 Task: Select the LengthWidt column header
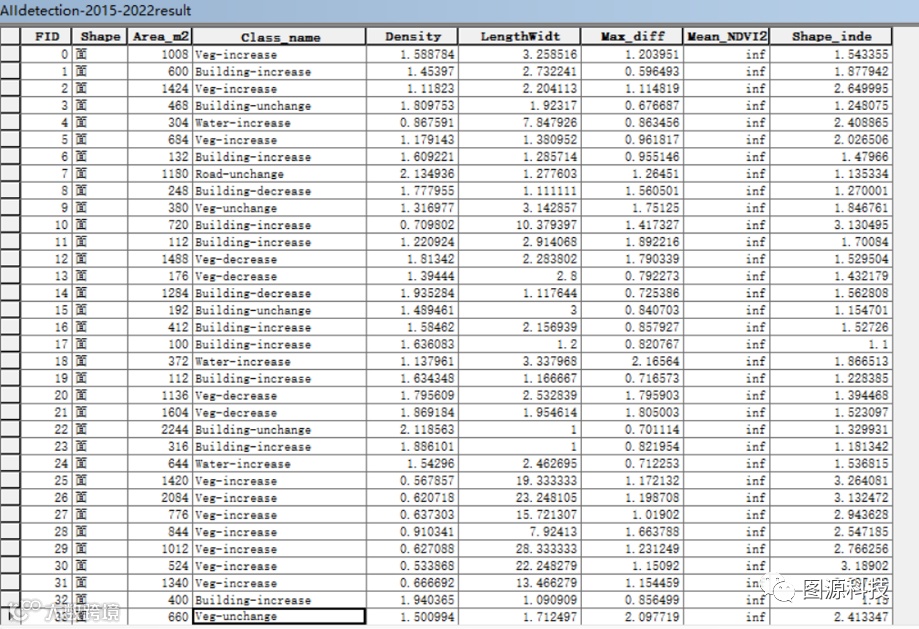(x=520, y=36)
